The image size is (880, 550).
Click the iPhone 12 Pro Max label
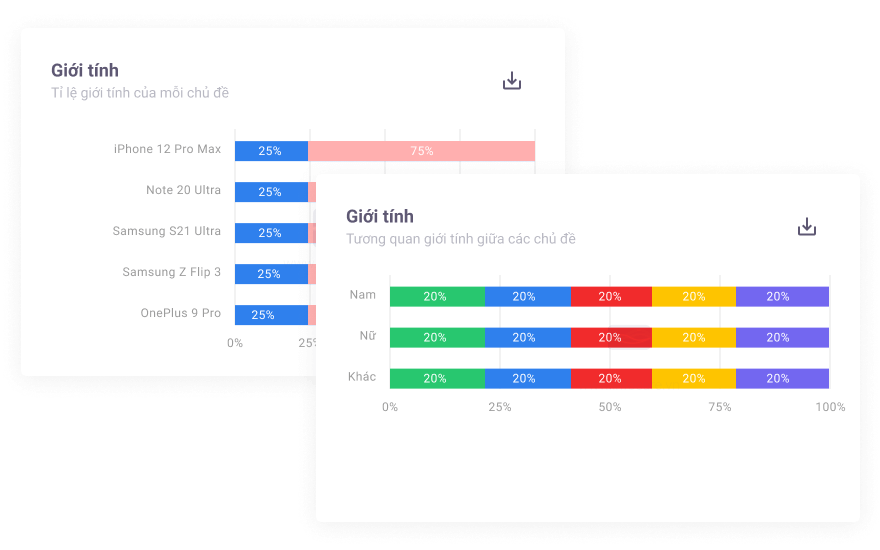(167, 150)
